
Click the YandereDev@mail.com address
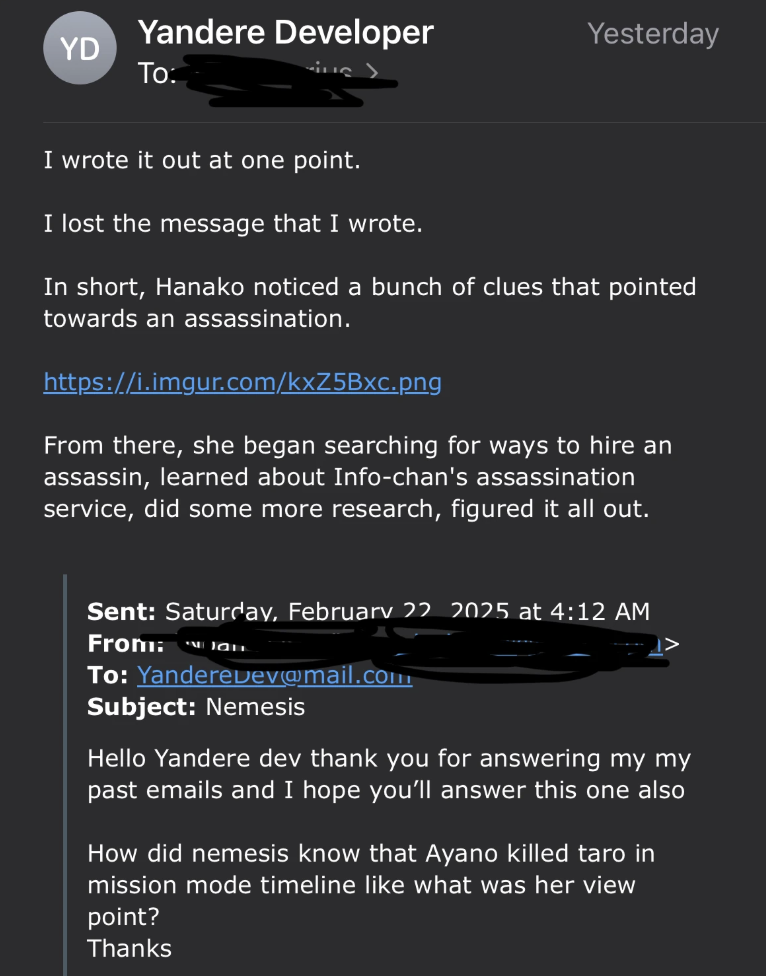pos(274,675)
